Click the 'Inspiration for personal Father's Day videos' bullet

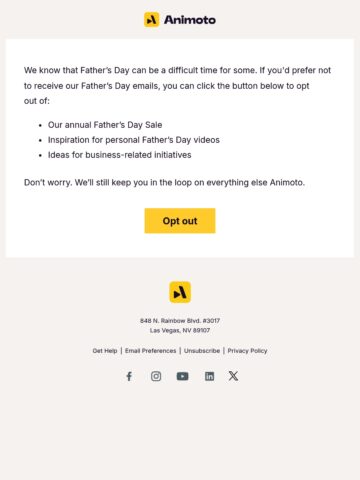134,140
